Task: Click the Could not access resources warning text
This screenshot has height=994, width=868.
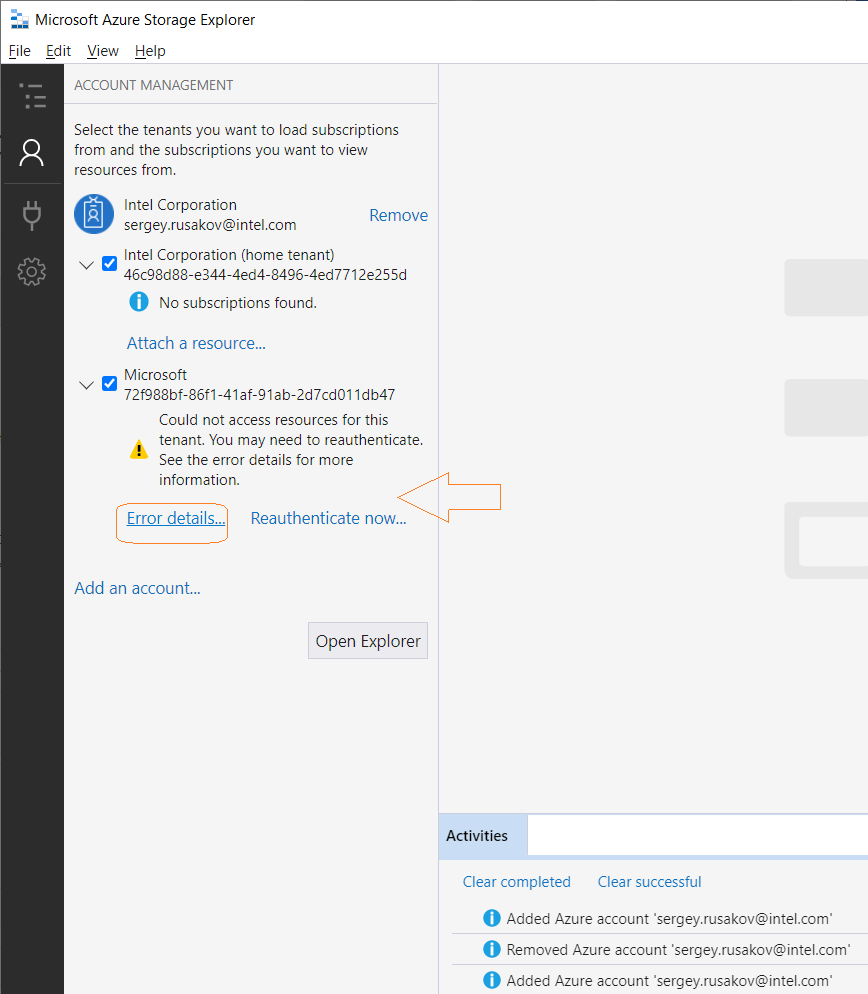Action: coord(291,449)
